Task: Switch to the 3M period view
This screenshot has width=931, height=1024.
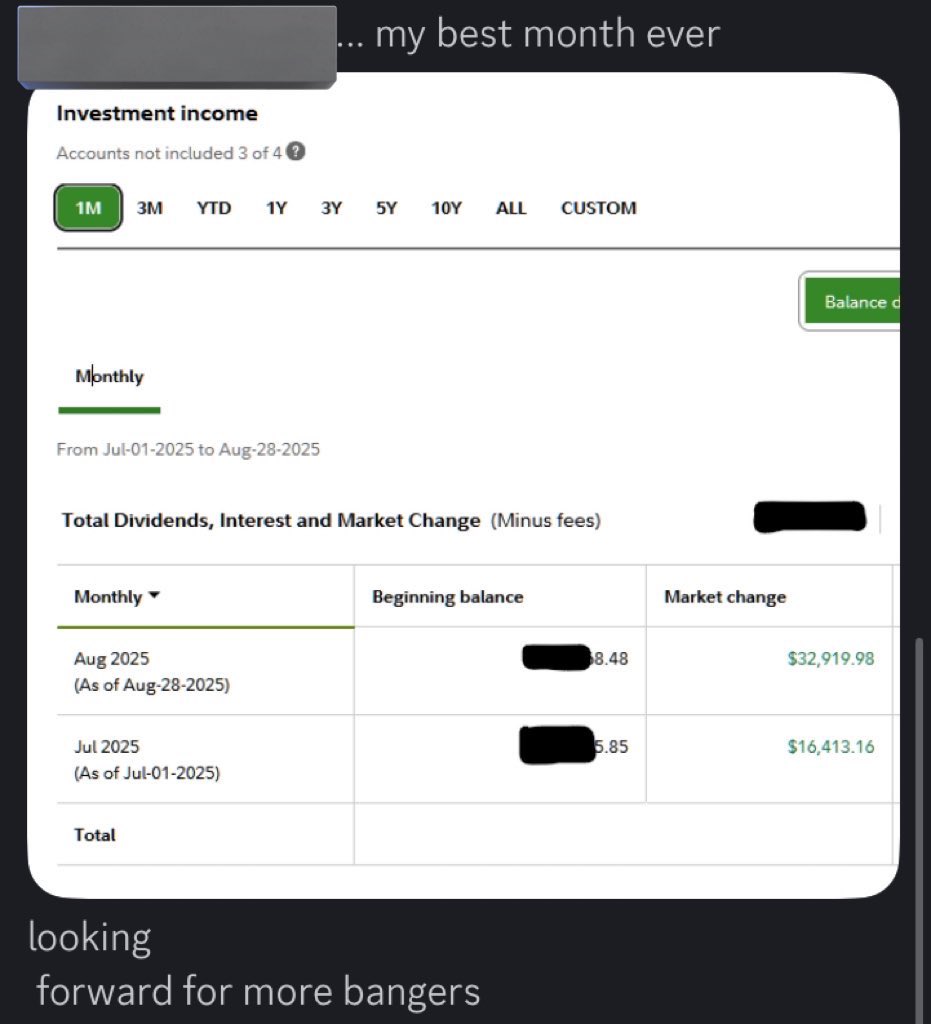Action: click(151, 207)
